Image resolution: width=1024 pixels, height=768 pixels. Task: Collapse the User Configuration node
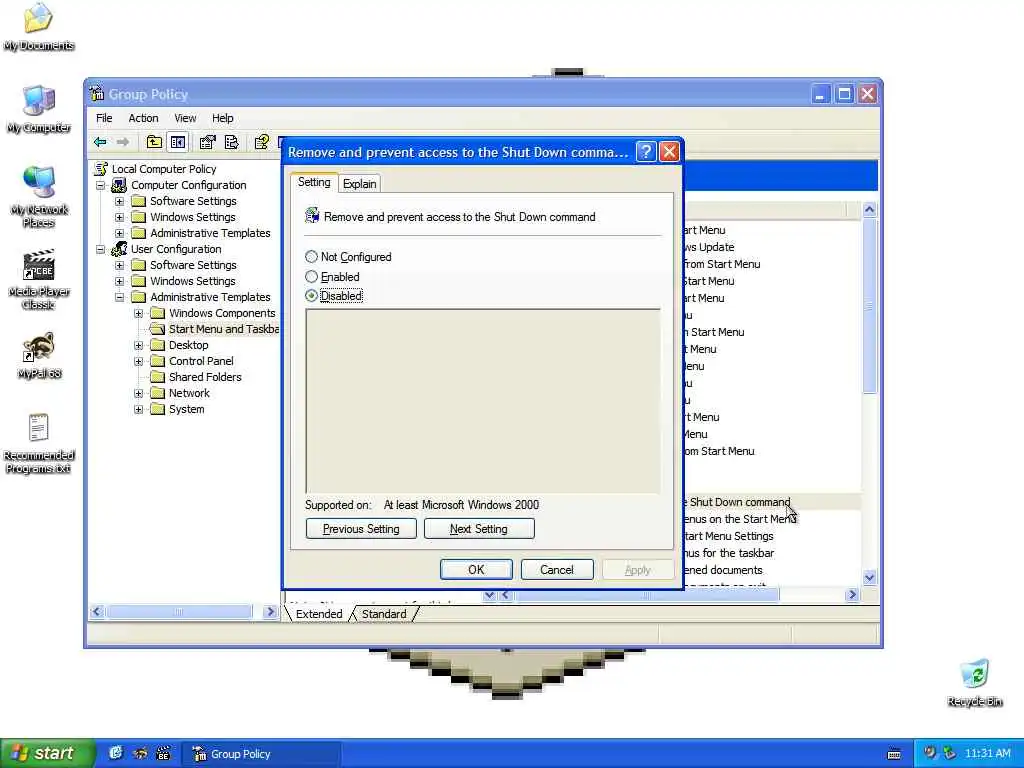pyautogui.click(x=101, y=249)
